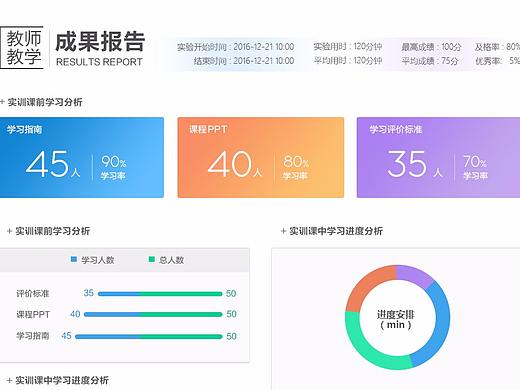
Task: Click total 50 at 评价标准 bar end
Action: [231, 294]
